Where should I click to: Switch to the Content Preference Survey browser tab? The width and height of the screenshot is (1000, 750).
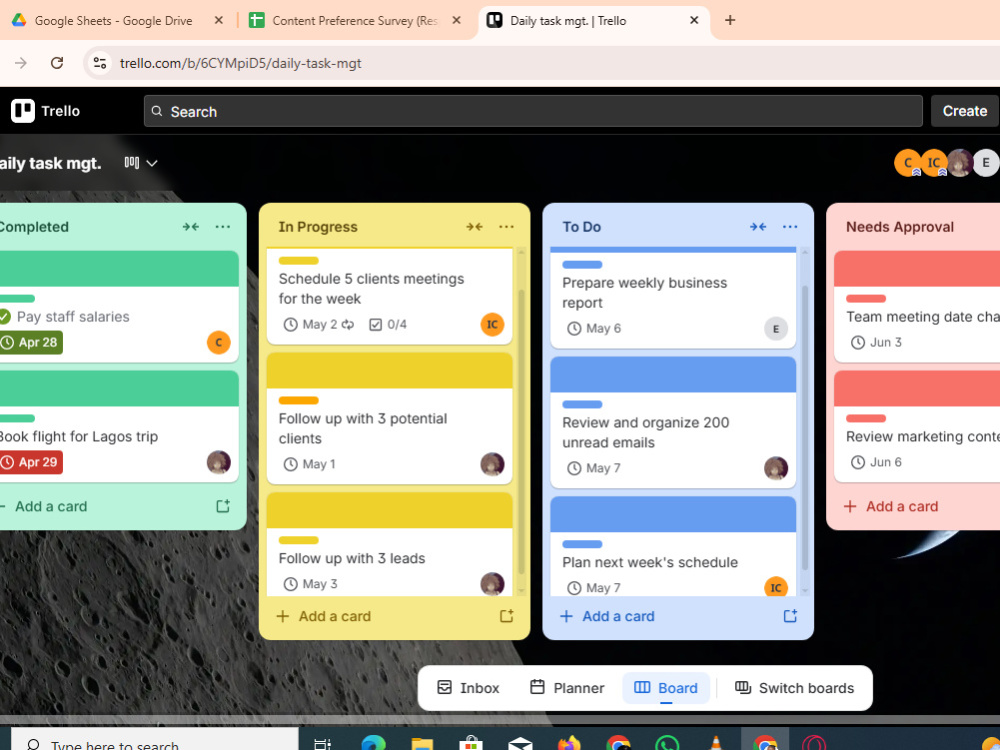(x=355, y=20)
